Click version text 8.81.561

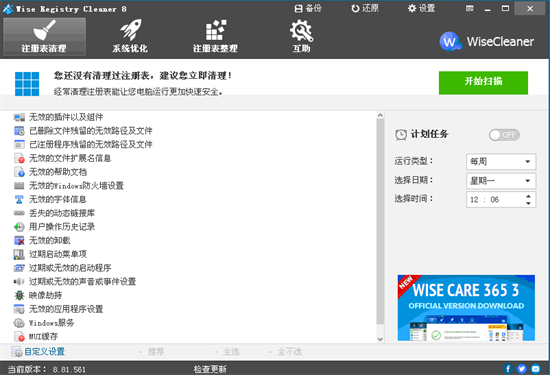click(69, 370)
